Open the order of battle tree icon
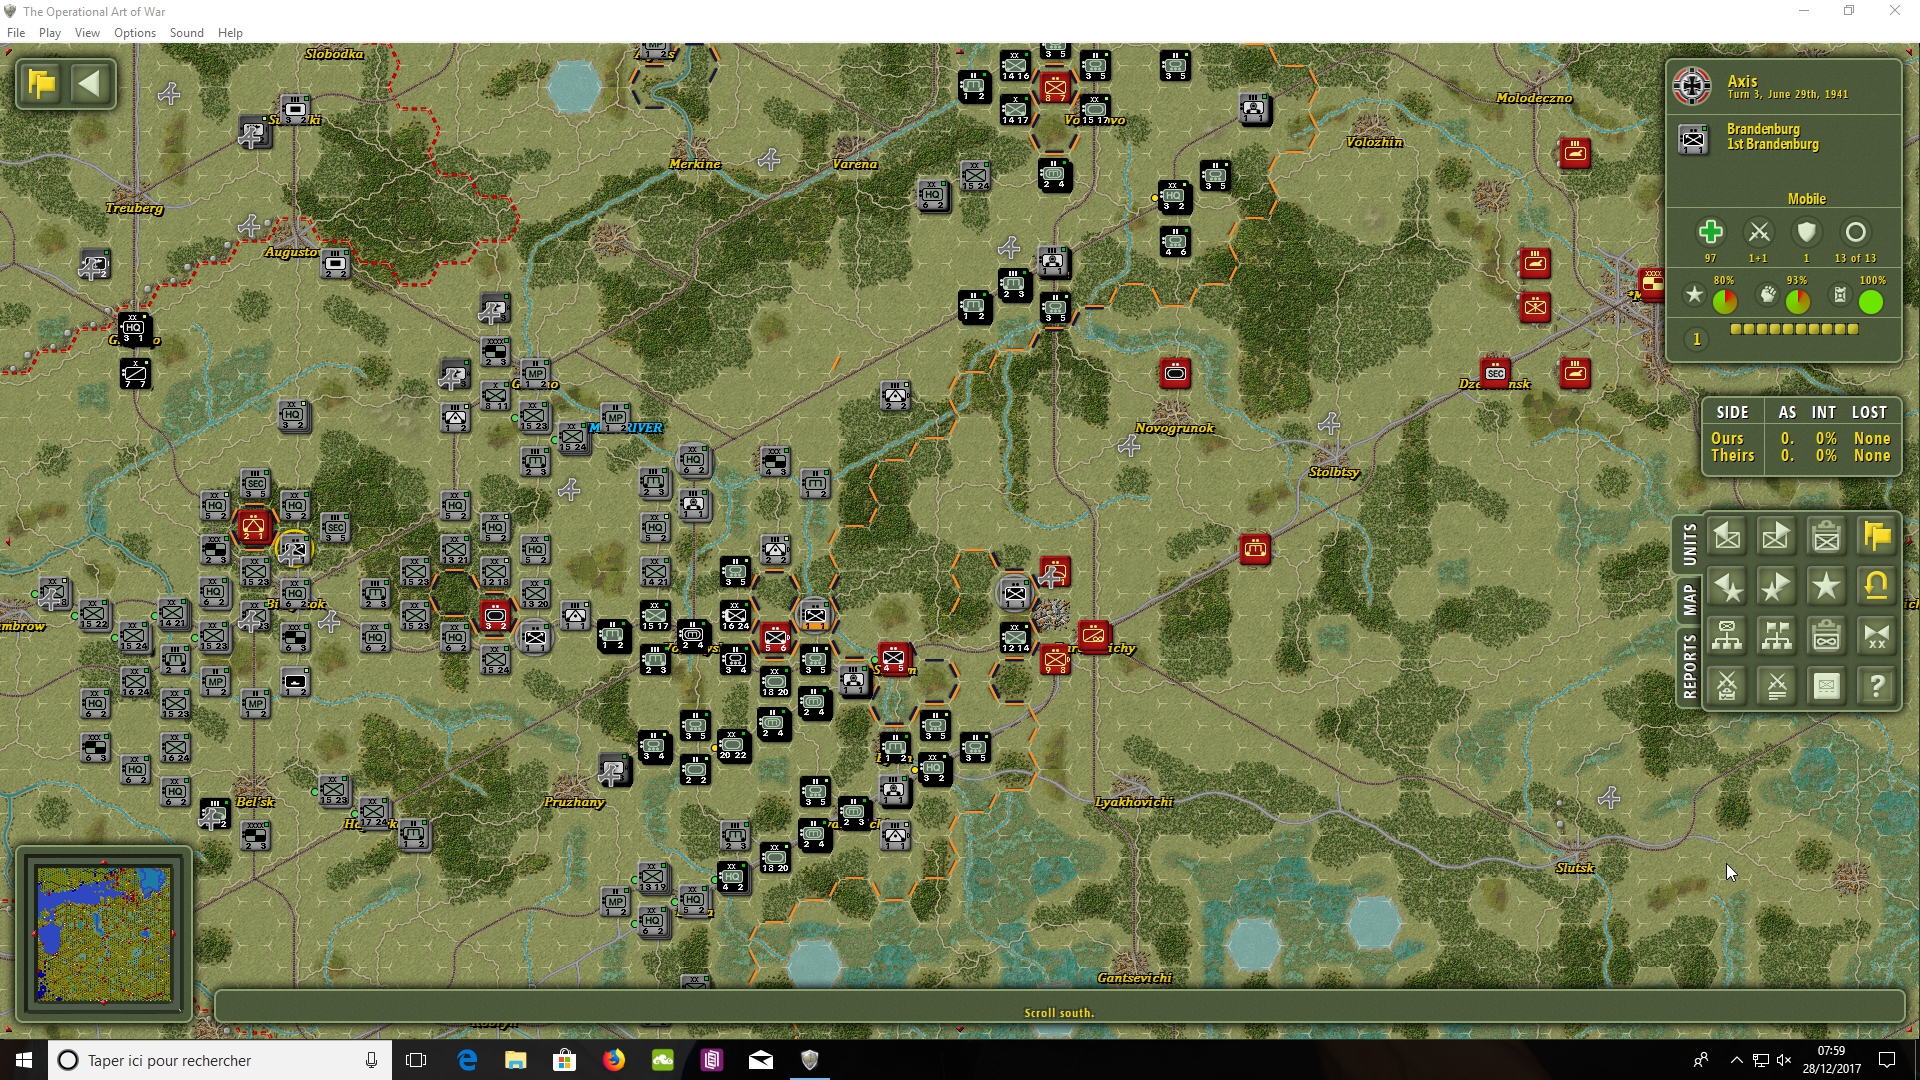This screenshot has width=1920, height=1080. (x=1727, y=636)
